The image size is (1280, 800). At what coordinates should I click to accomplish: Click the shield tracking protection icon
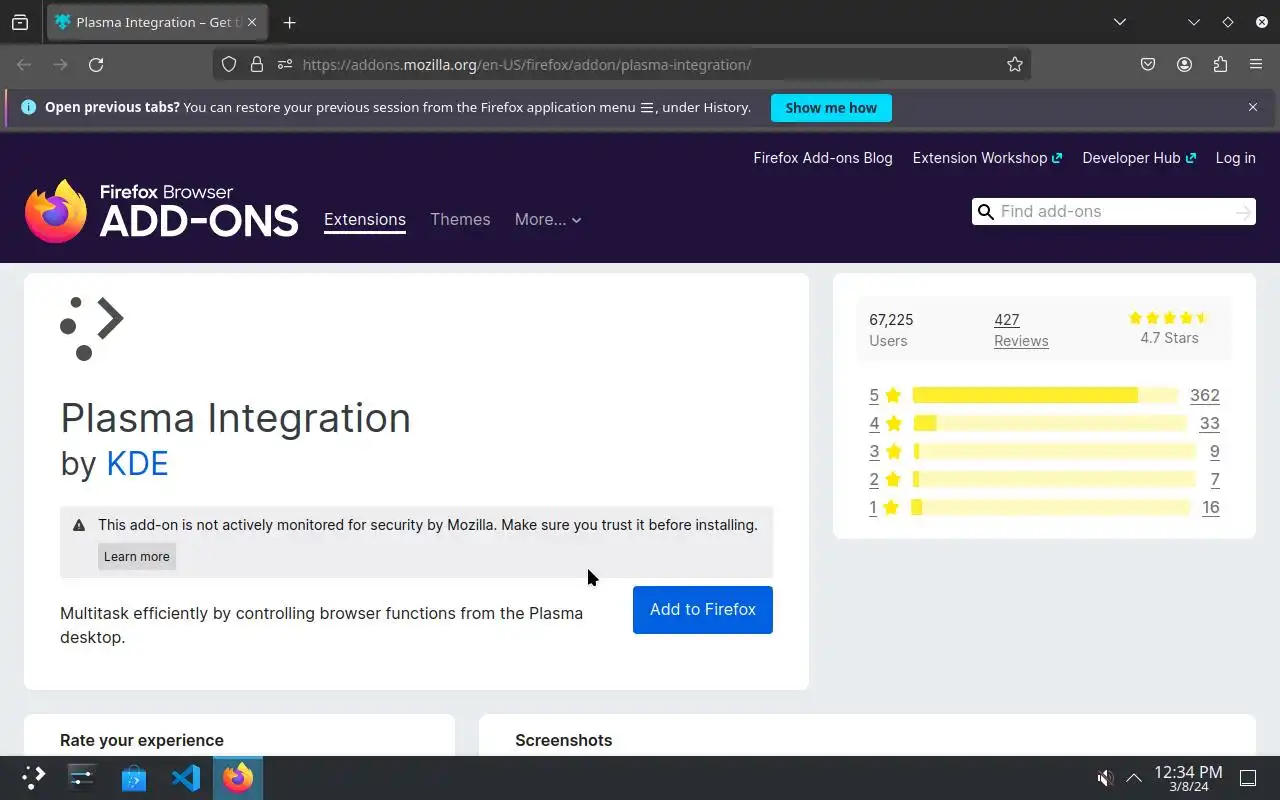[x=229, y=64]
